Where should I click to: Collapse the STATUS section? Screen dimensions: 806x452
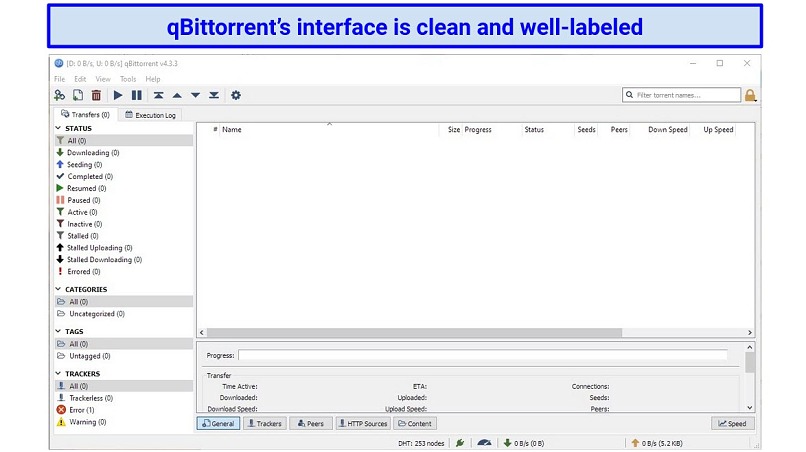[58, 128]
